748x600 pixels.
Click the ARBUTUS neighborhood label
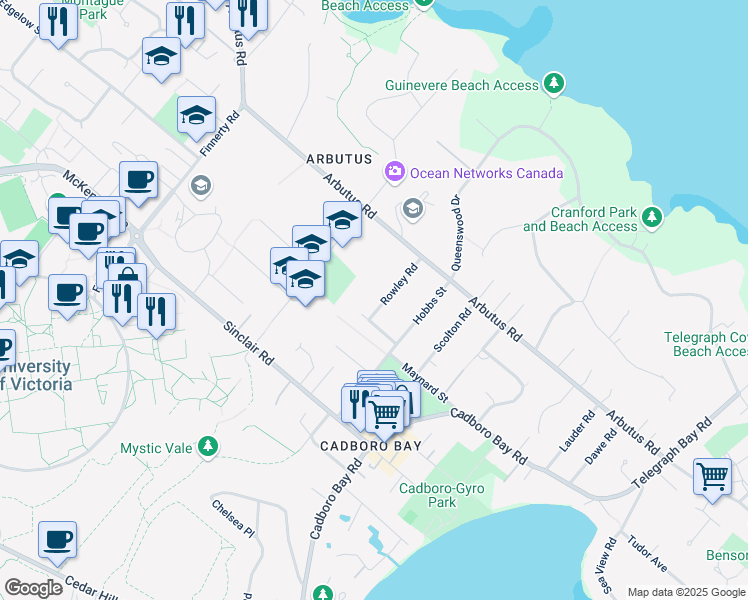coord(339,159)
